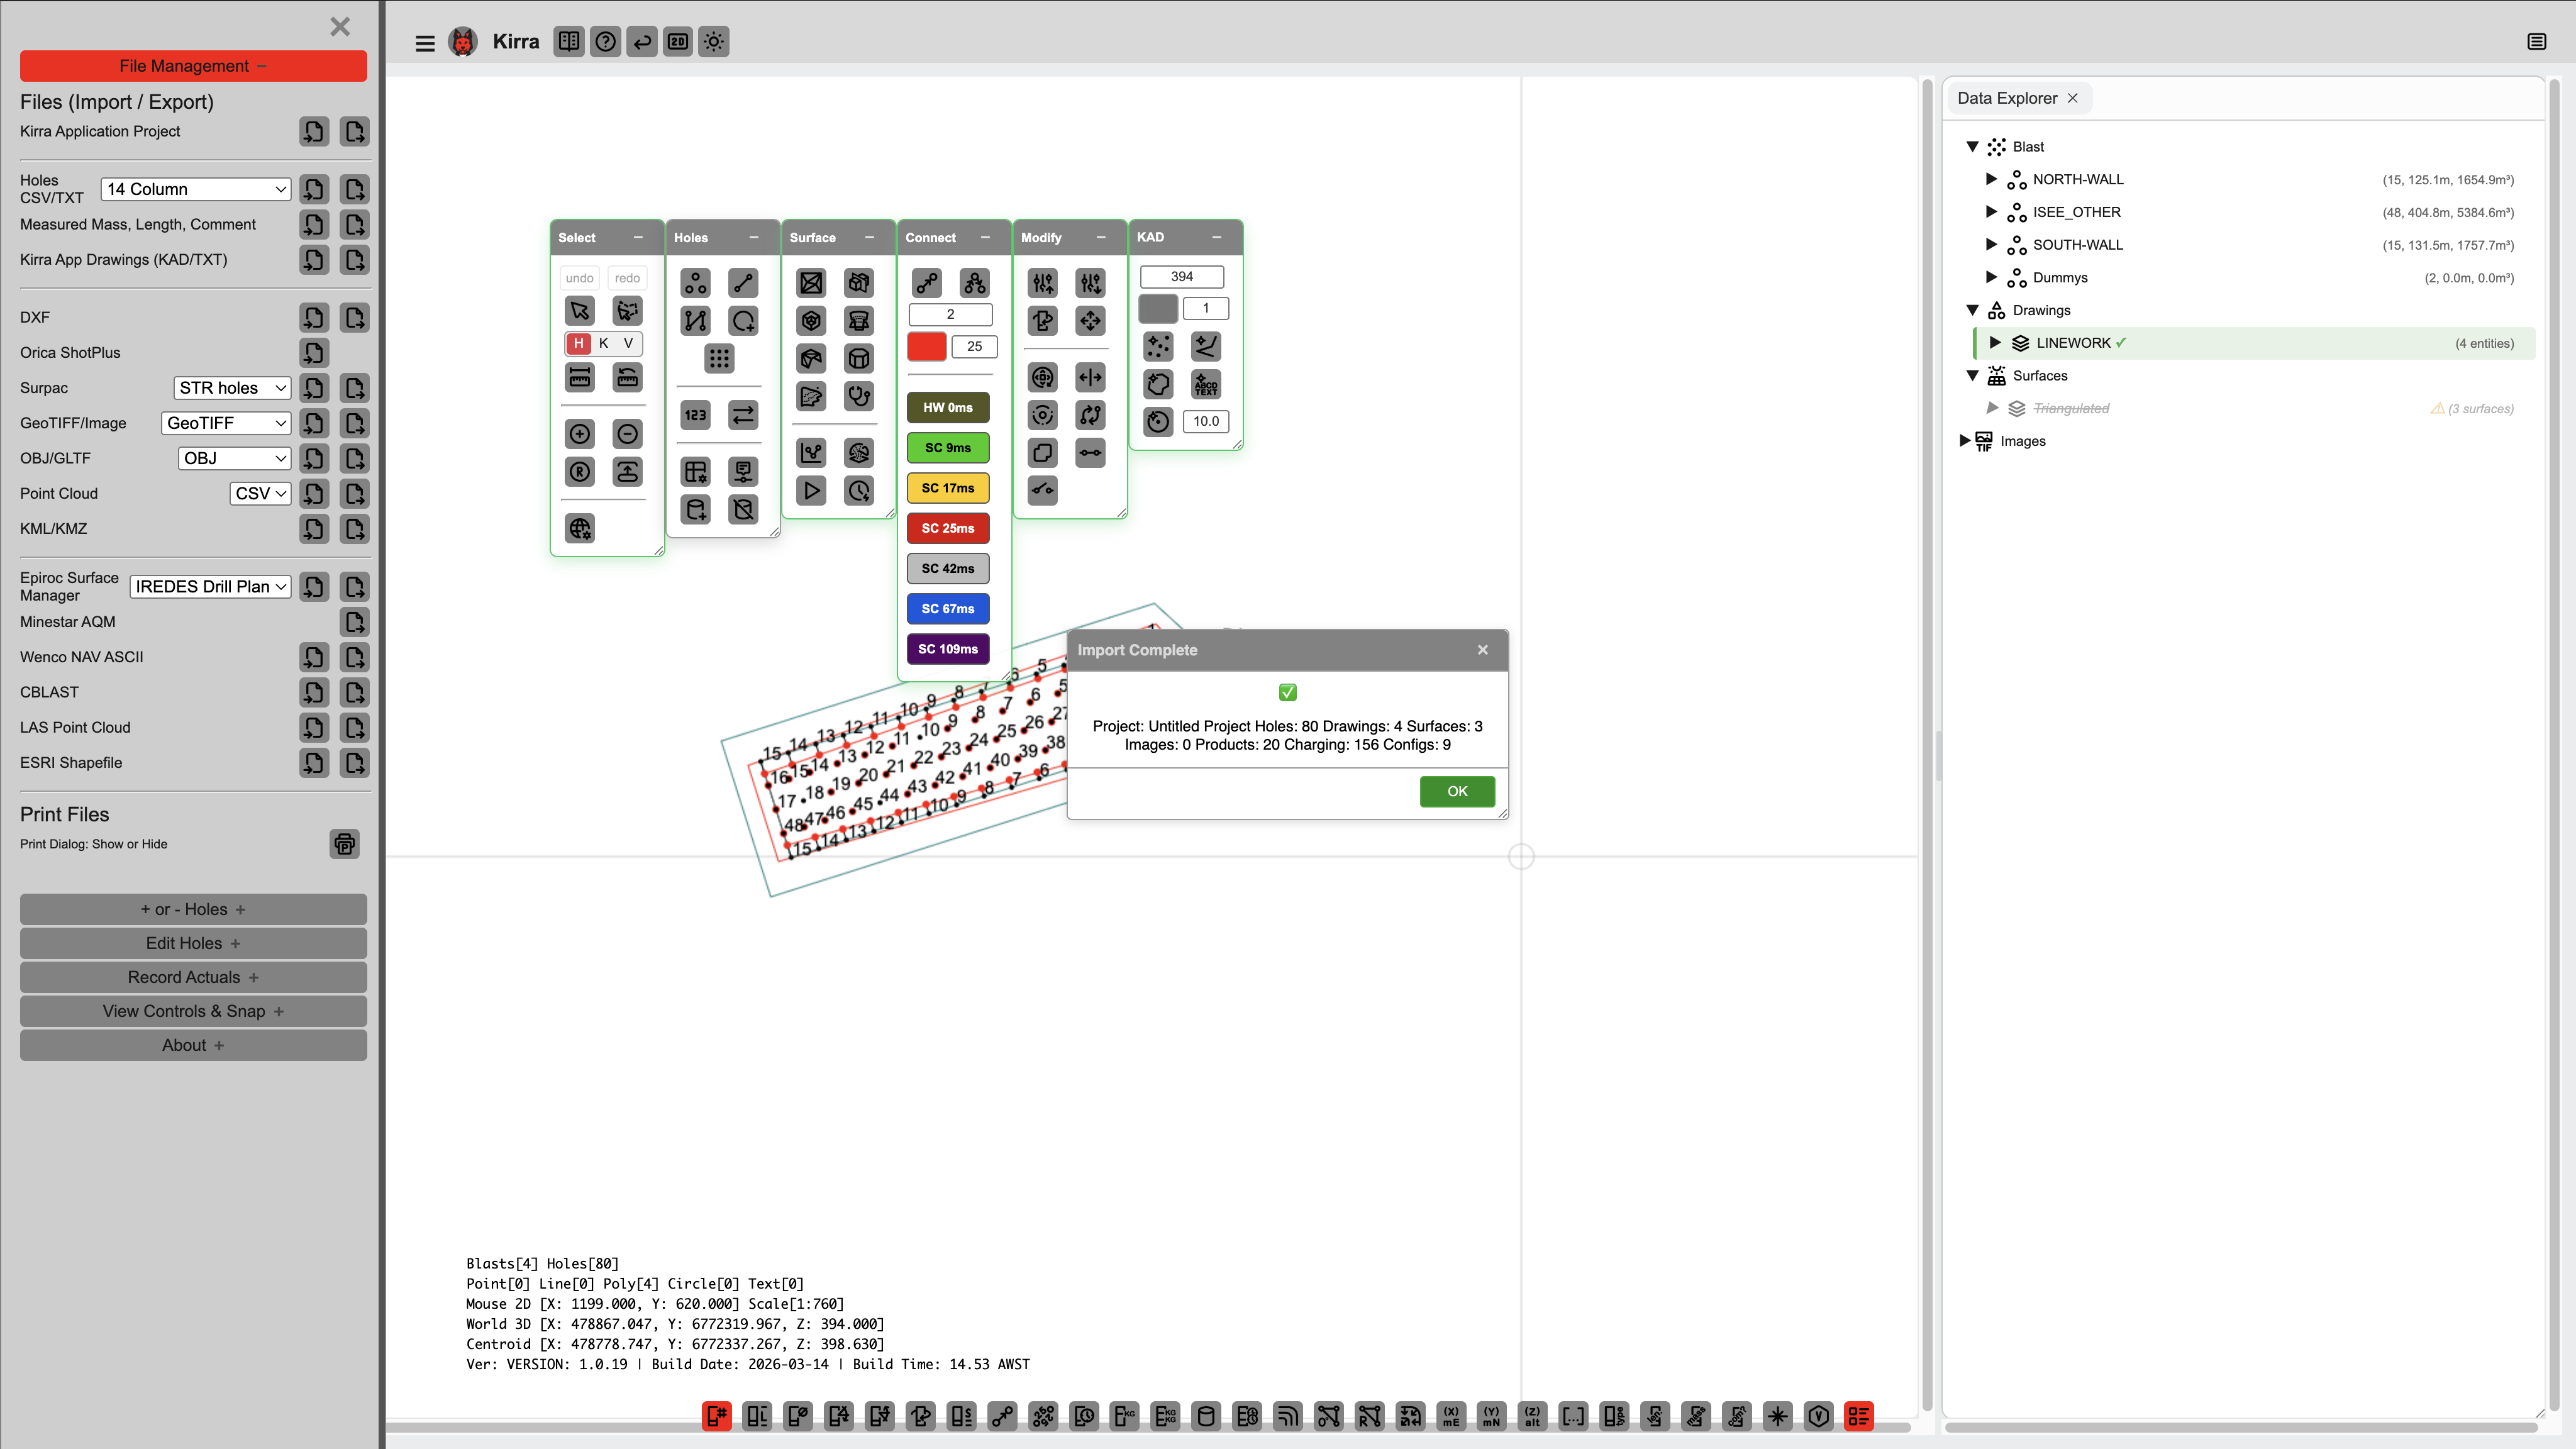This screenshot has height=1449, width=2576.
Task: Activate the polygon selection tool
Action: (627, 311)
